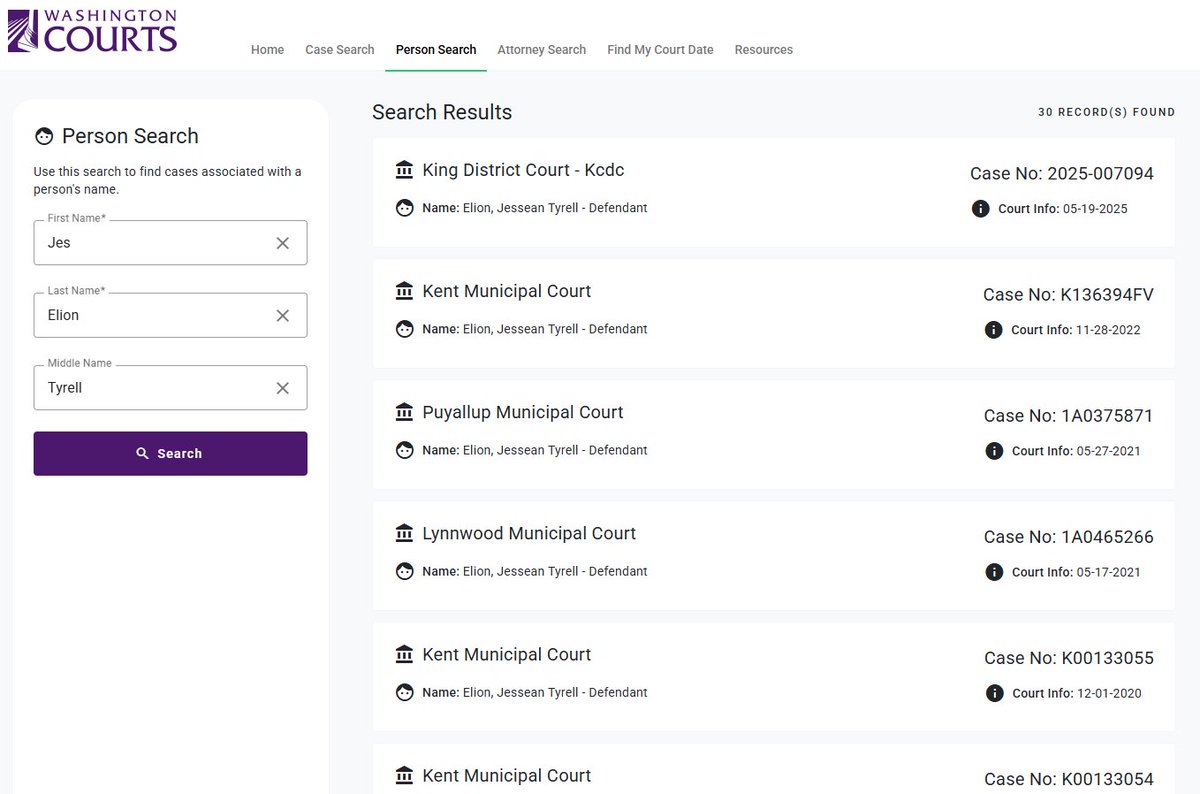Open the Resources tab
This screenshot has width=1200, height=794.
pos(764,50)
